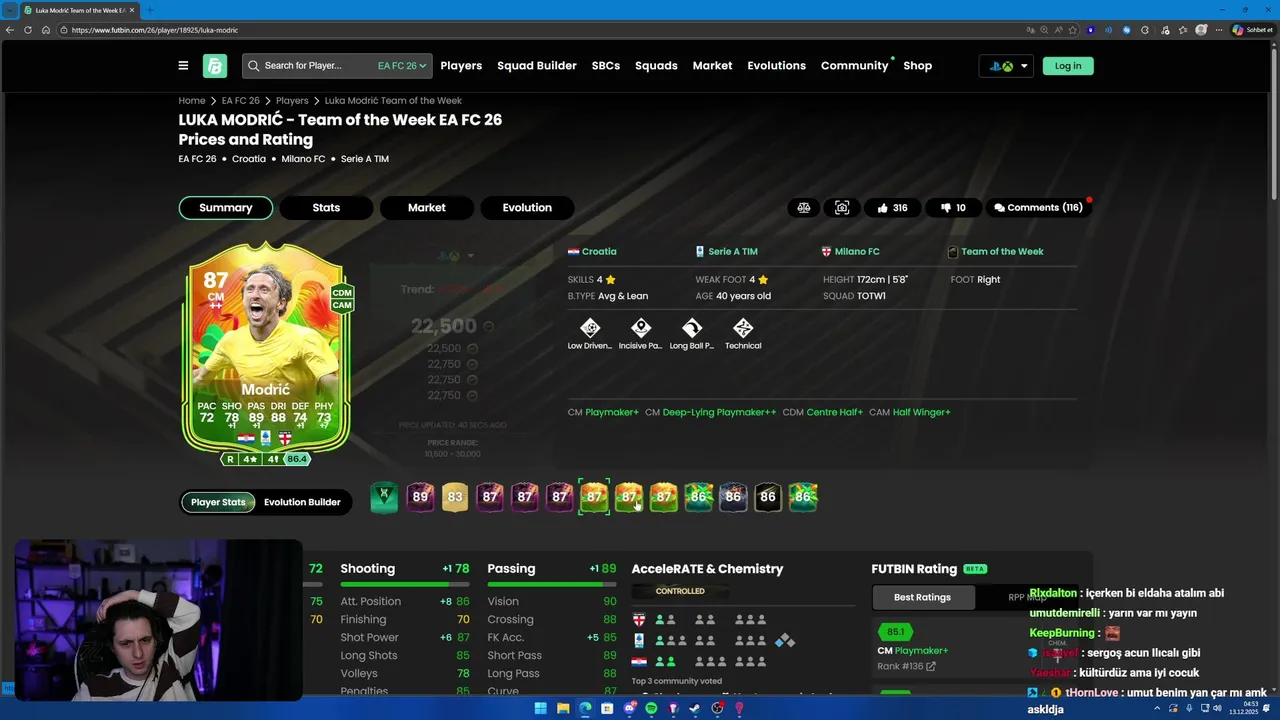Click the green evolution DNA card icon

pos(384,497)
